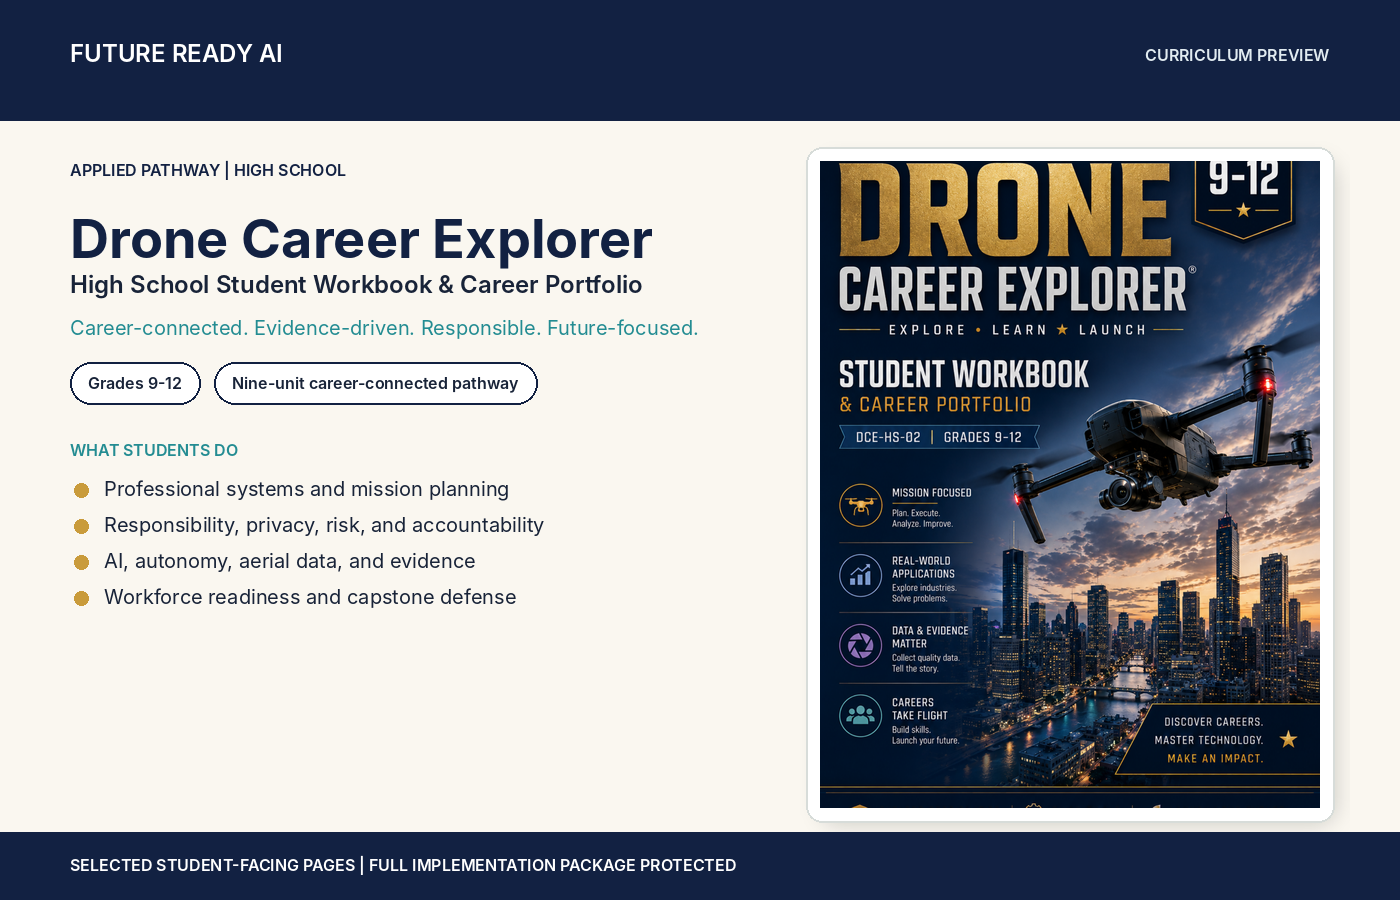
Task: Click the FUTURE READY AI logo text
Action: (176, 54)
